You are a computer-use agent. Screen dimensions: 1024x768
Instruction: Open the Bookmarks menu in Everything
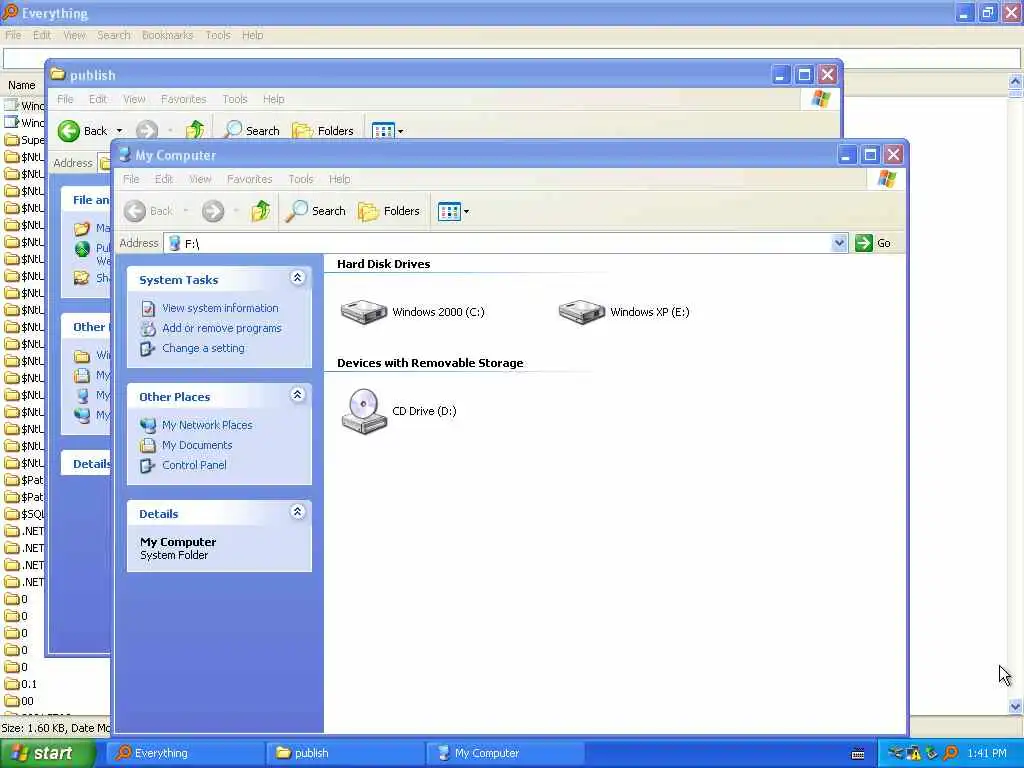pyautogui.click(x=167, y=35)
